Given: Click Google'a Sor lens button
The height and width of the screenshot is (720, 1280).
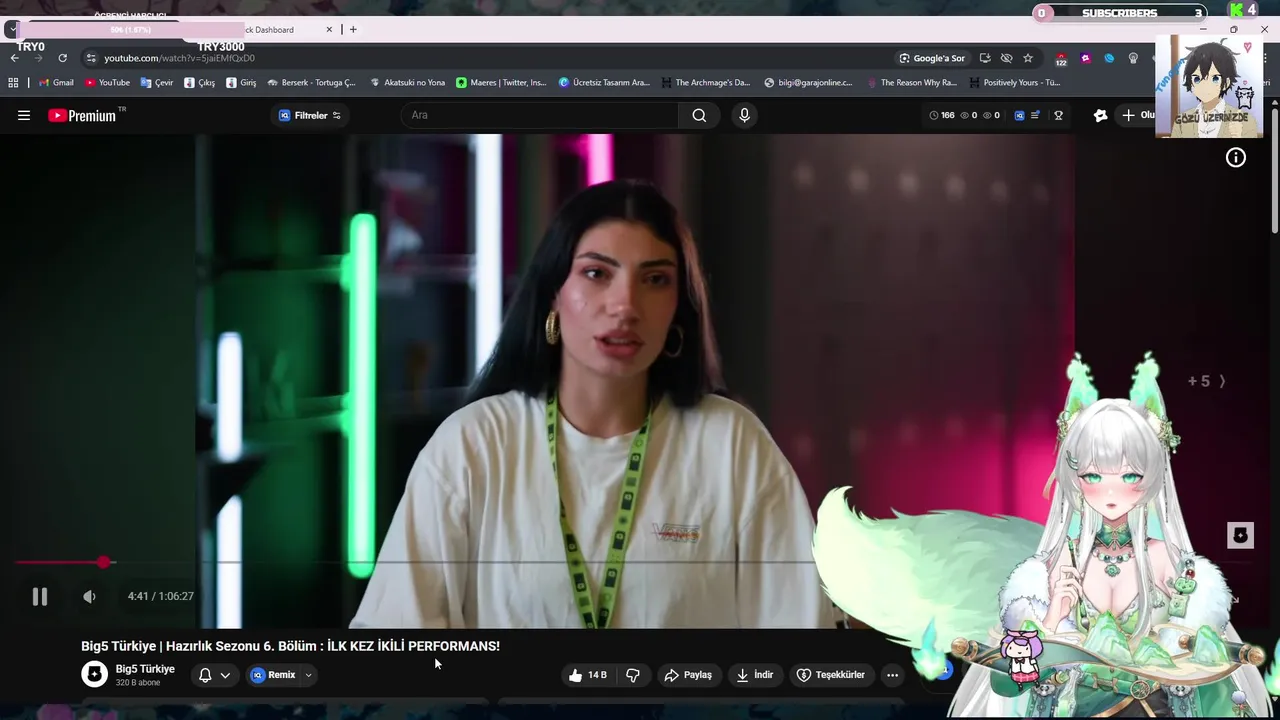Looking at the screenshot, I should click(932, 58).
